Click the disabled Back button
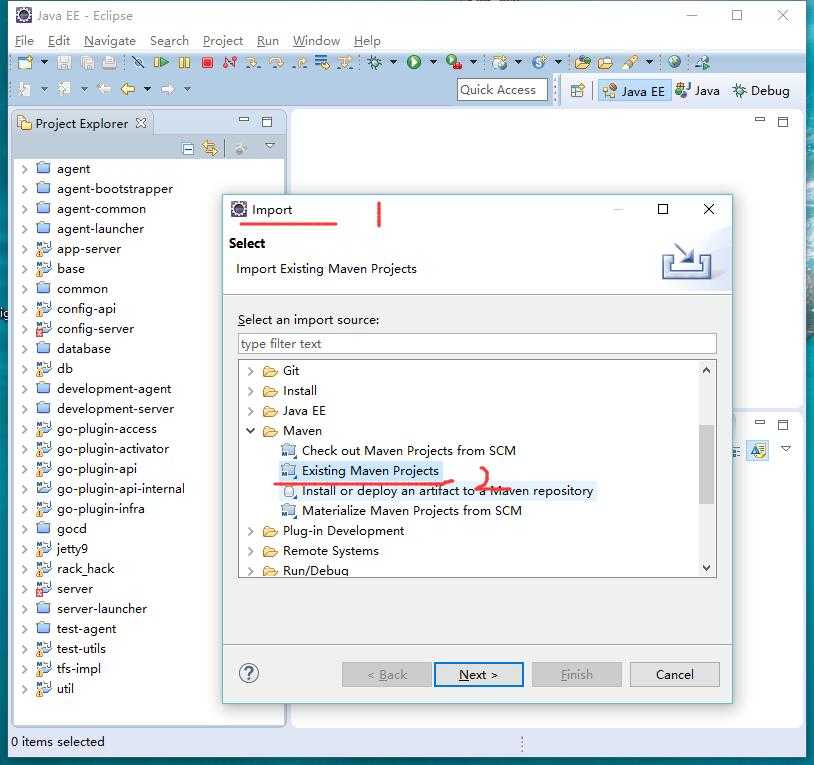Image resolution: width=814 pixels, height=765 pixels. [387, 674]
